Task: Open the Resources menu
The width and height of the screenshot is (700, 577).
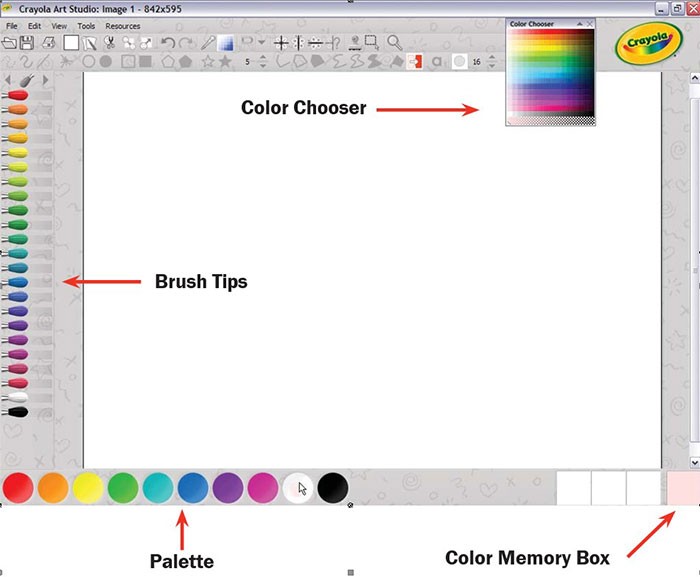Action: 122,26
